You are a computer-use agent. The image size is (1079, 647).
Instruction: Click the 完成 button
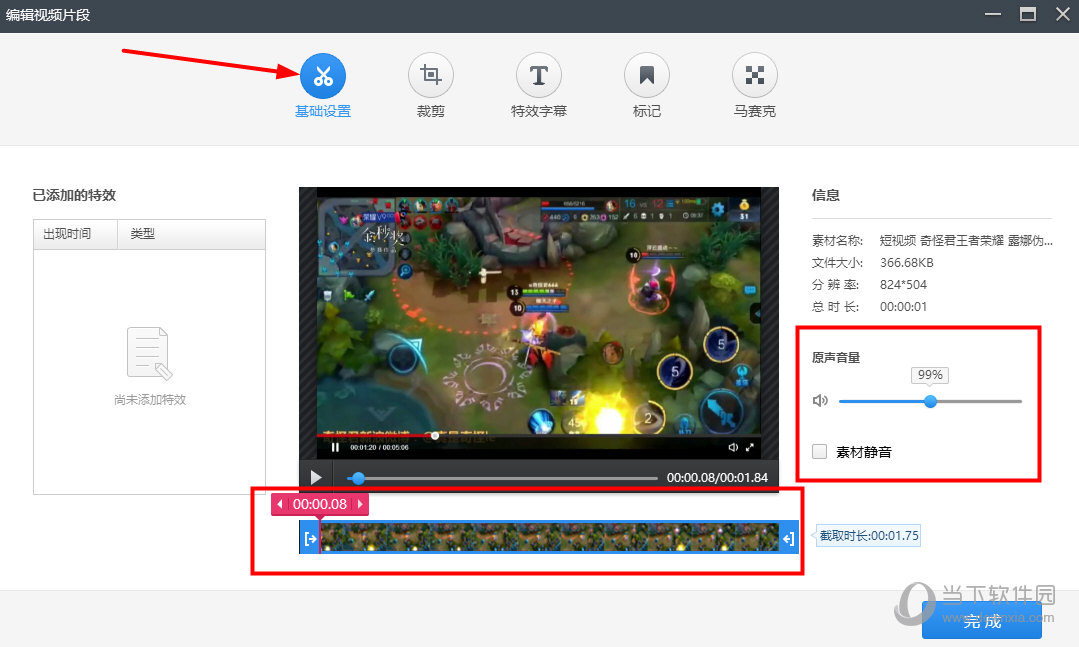pos(981,621)
